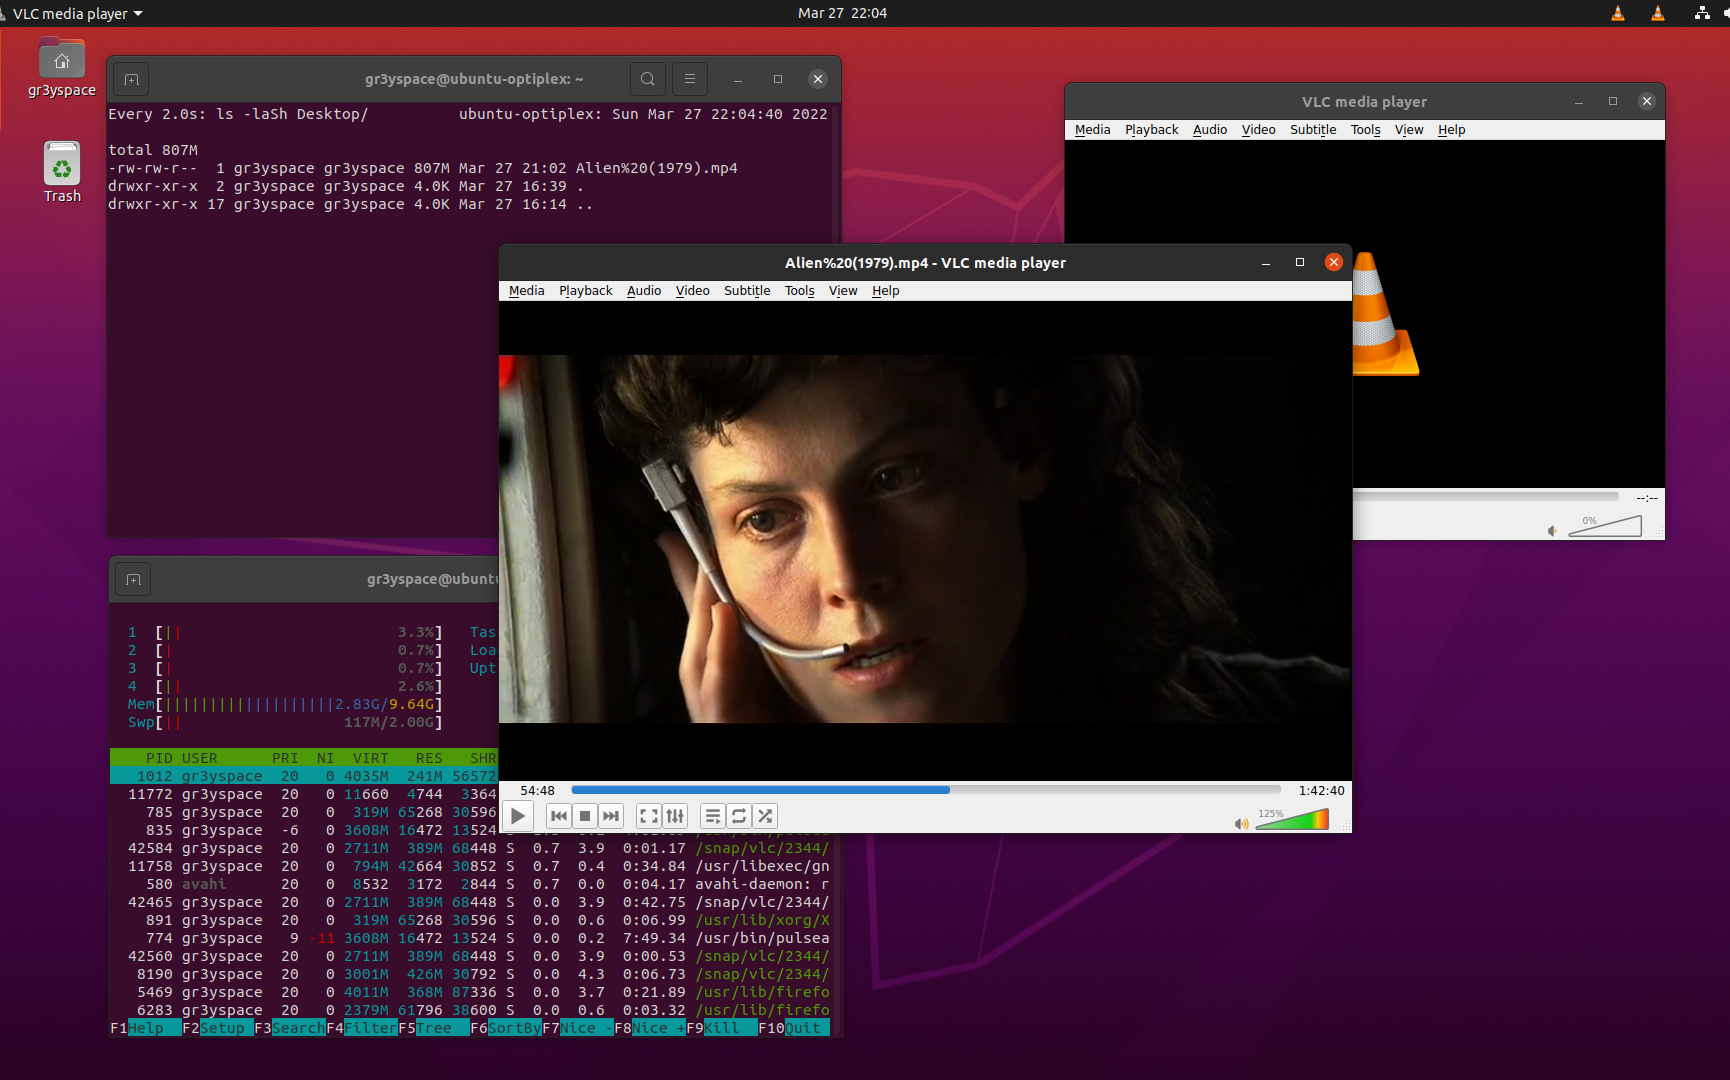Click the Alien movie seek bar
This screenshot has width=1730, height=1080.
point(925,790)
